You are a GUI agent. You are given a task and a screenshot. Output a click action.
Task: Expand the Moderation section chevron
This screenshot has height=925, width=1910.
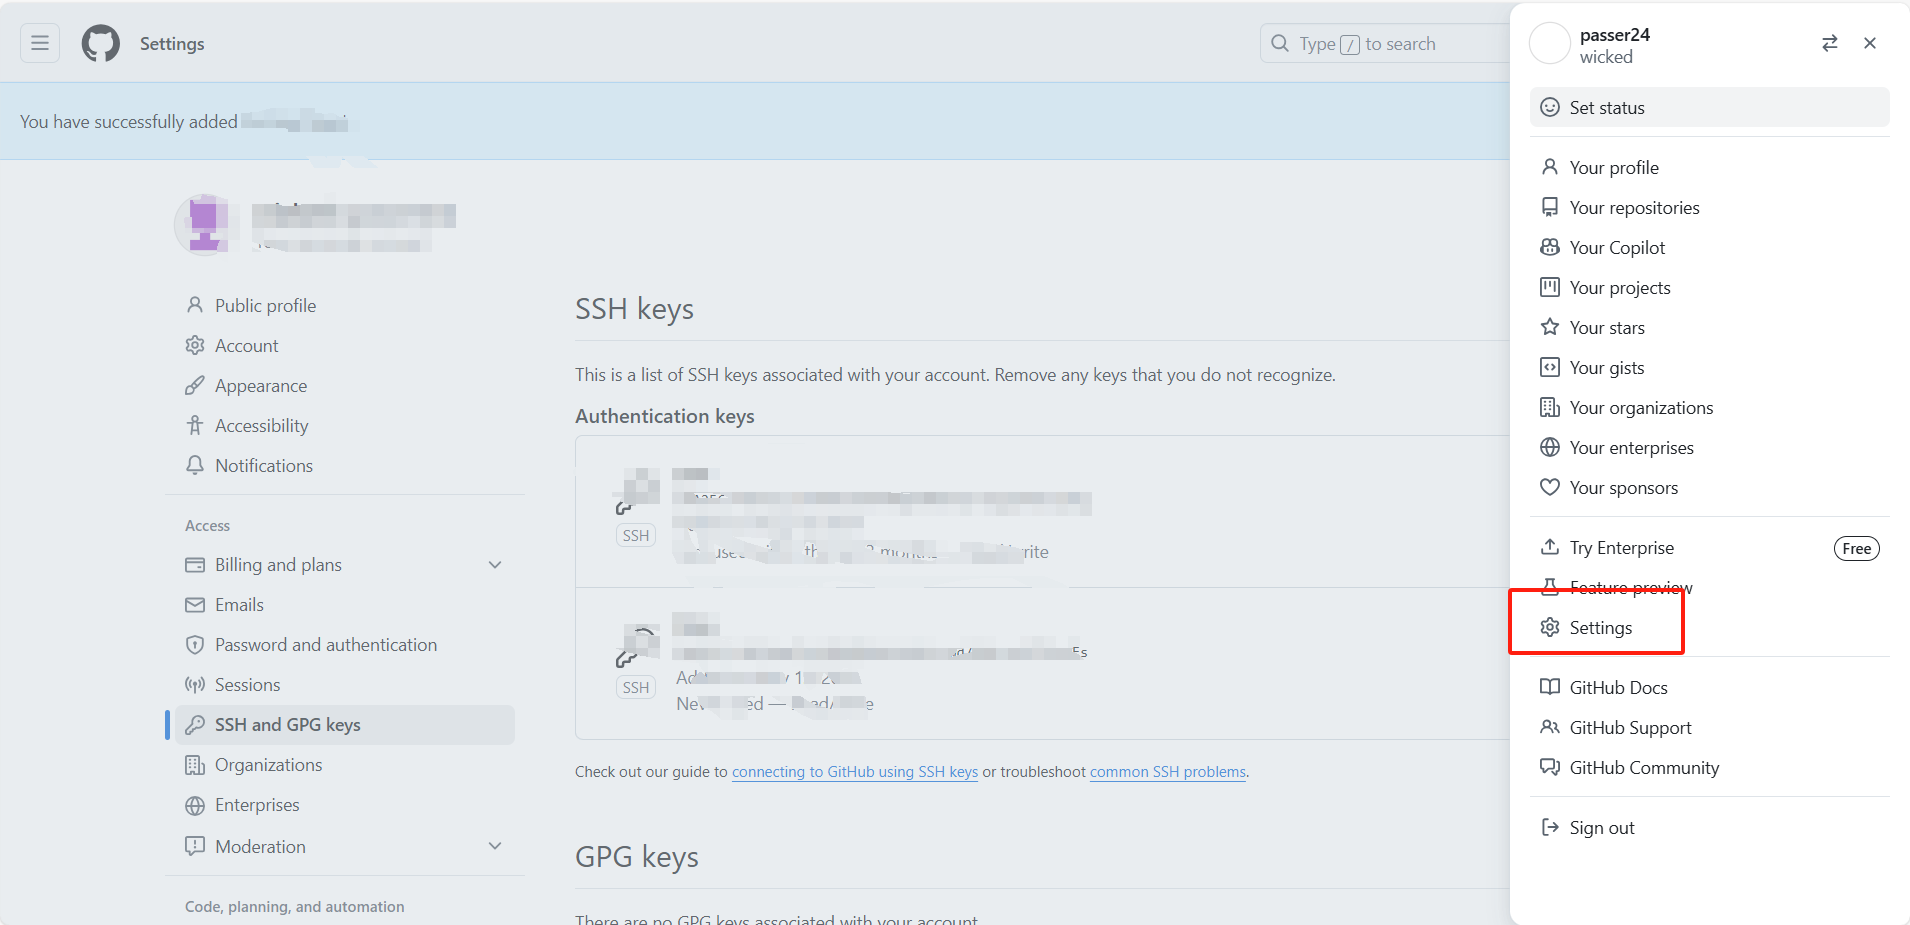tap(494, 846)
